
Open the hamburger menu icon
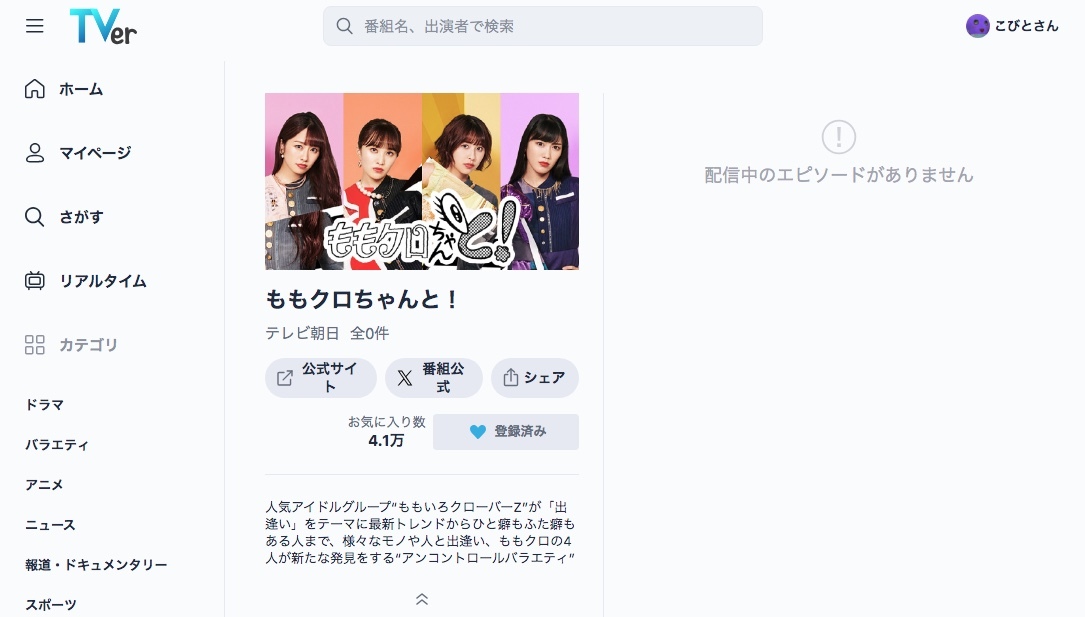click(x=35, y=26)
